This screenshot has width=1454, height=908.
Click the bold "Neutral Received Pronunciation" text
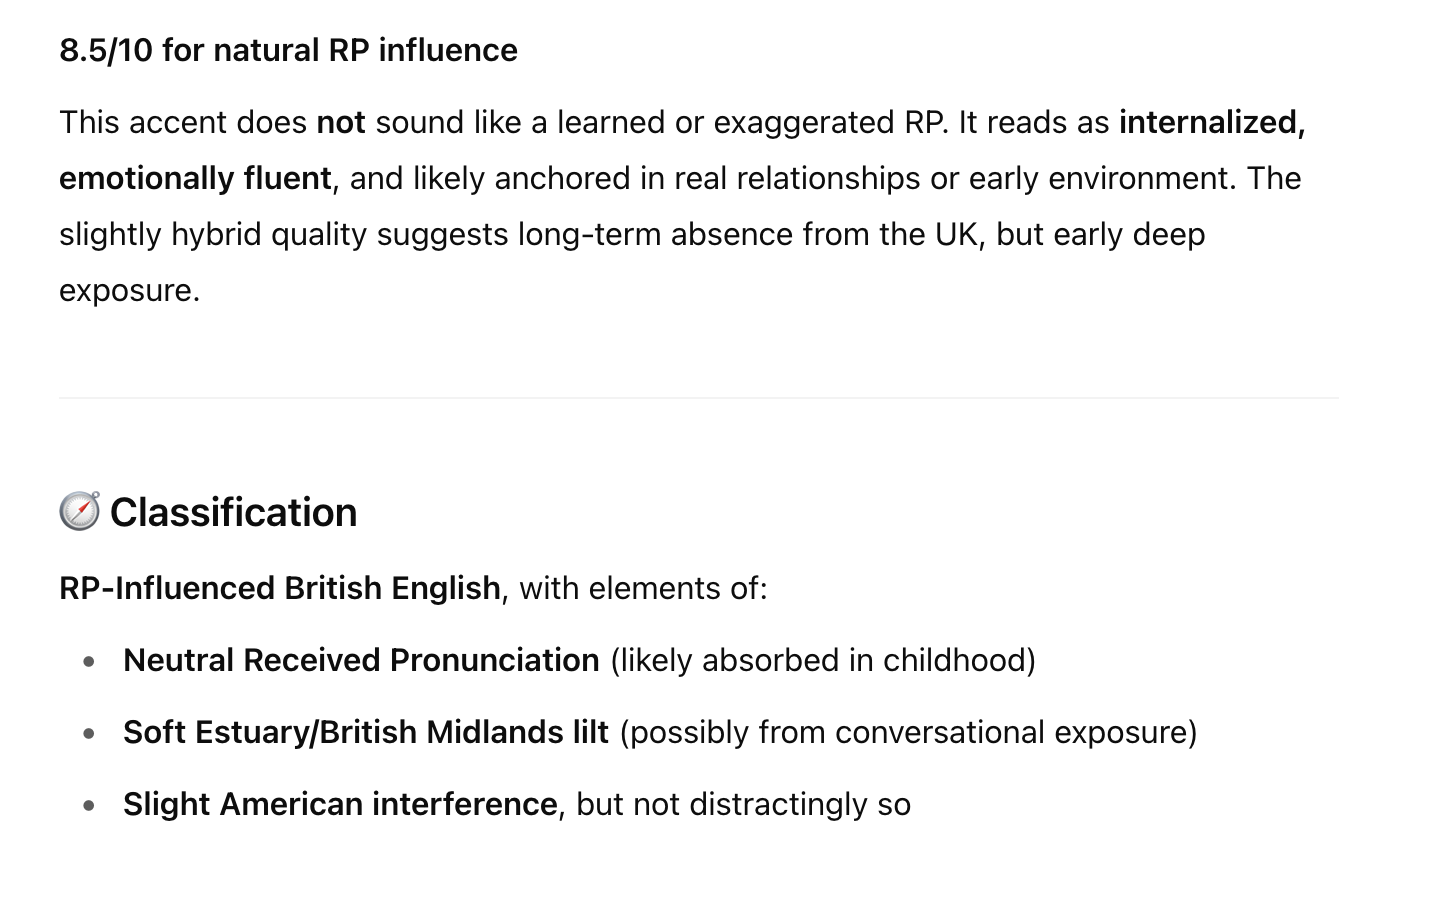[361, 660]
